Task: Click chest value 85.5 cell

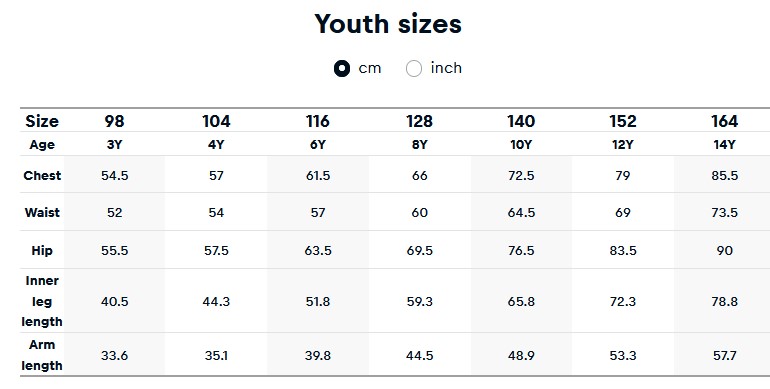Action: [724, 175]
